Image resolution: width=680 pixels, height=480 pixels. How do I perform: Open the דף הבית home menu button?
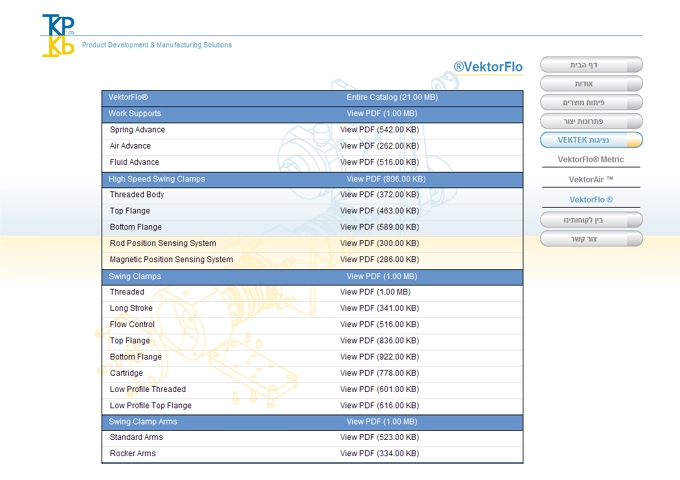point(591,65)
